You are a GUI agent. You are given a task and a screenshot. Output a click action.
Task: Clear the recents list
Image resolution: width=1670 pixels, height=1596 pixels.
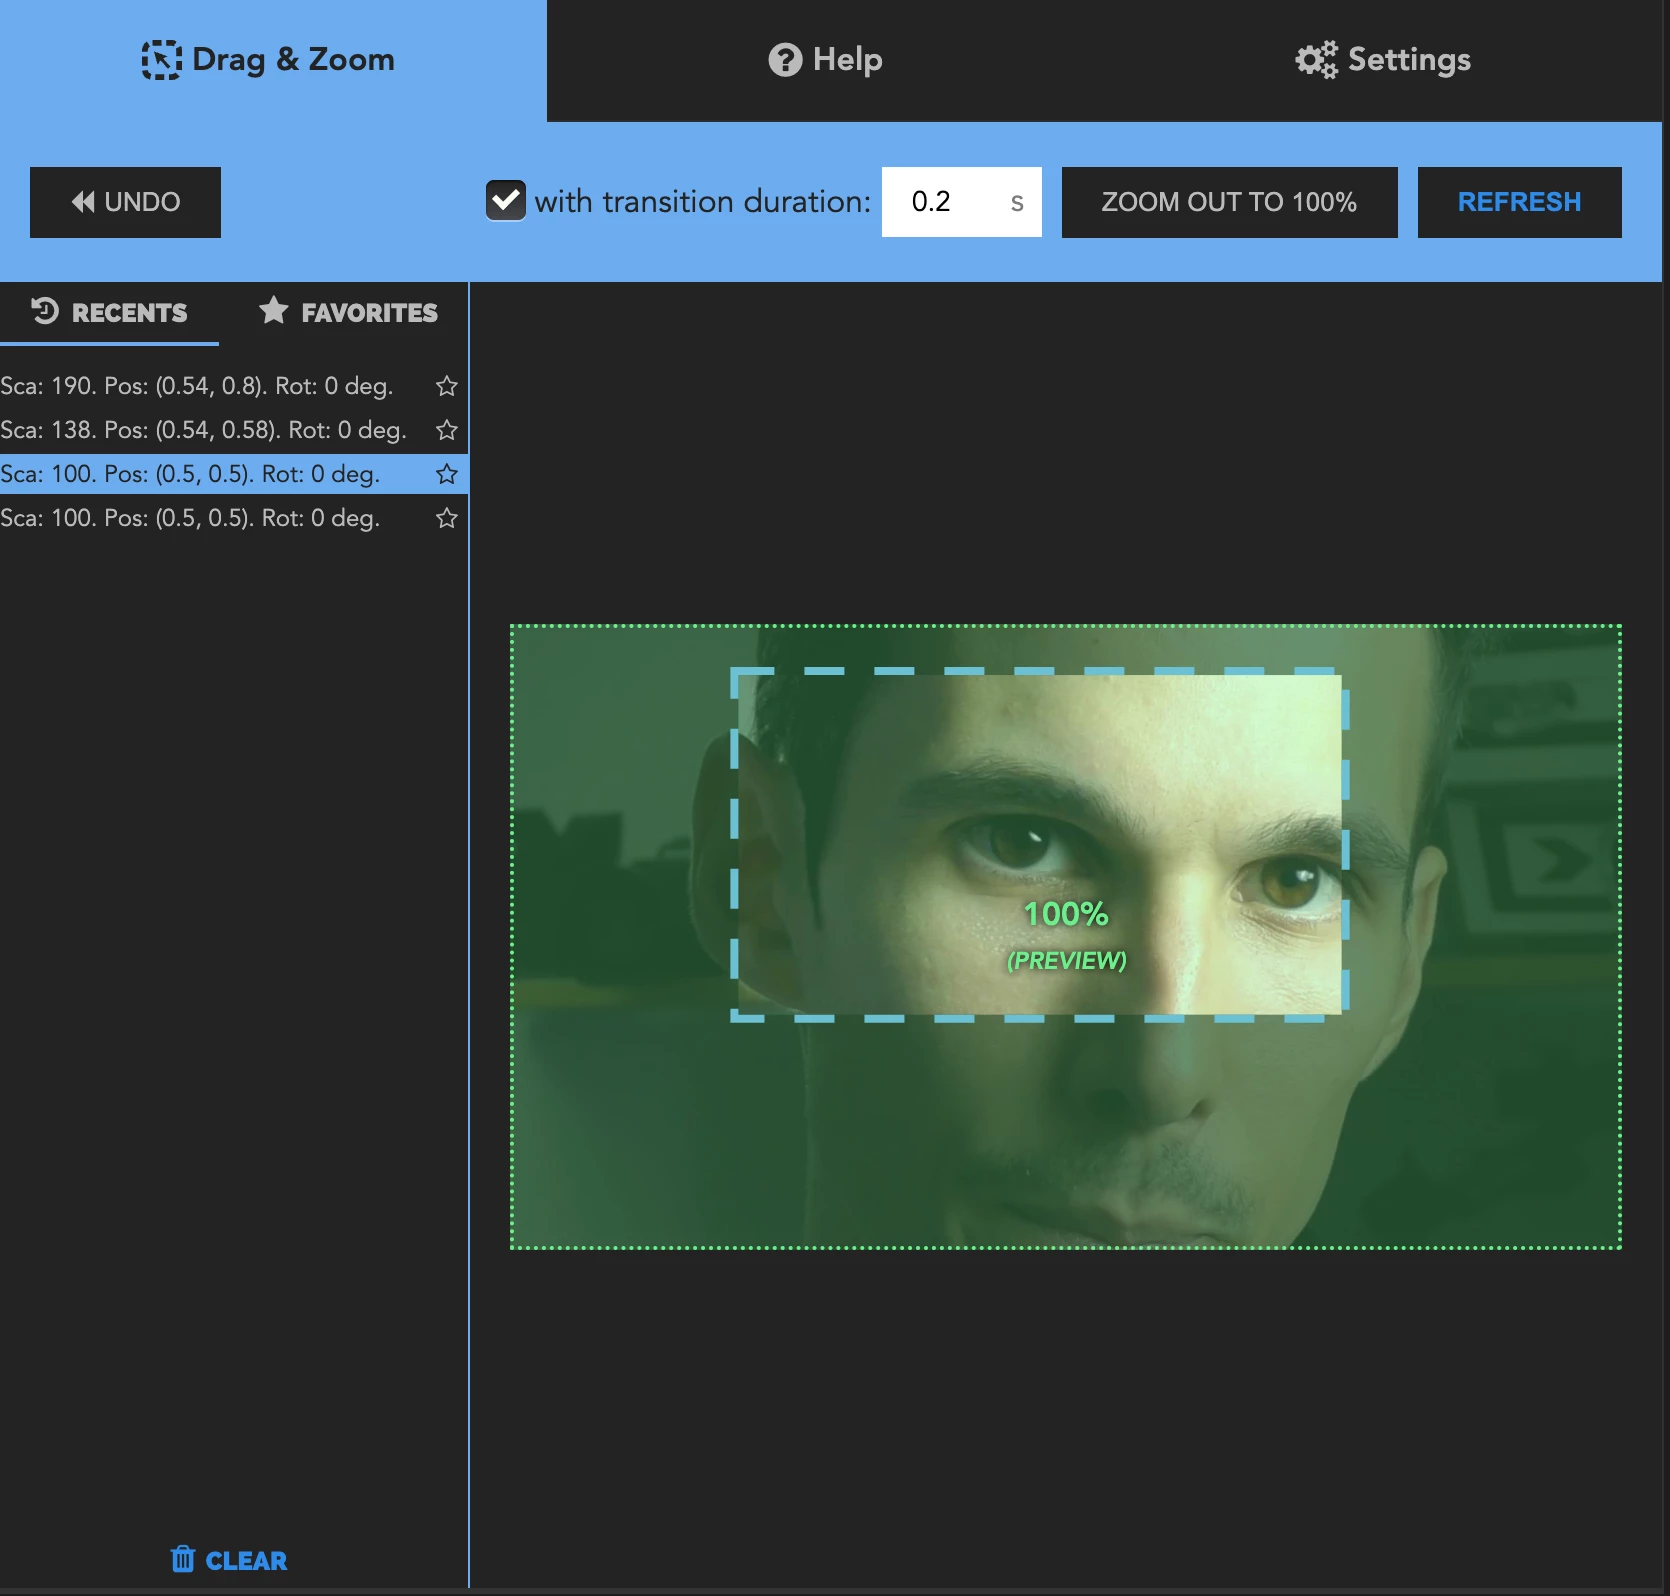[229, 1560]
